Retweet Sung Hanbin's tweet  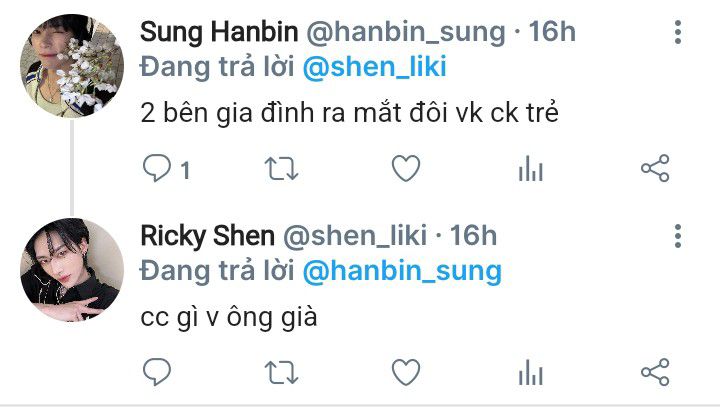pos(281,169)
